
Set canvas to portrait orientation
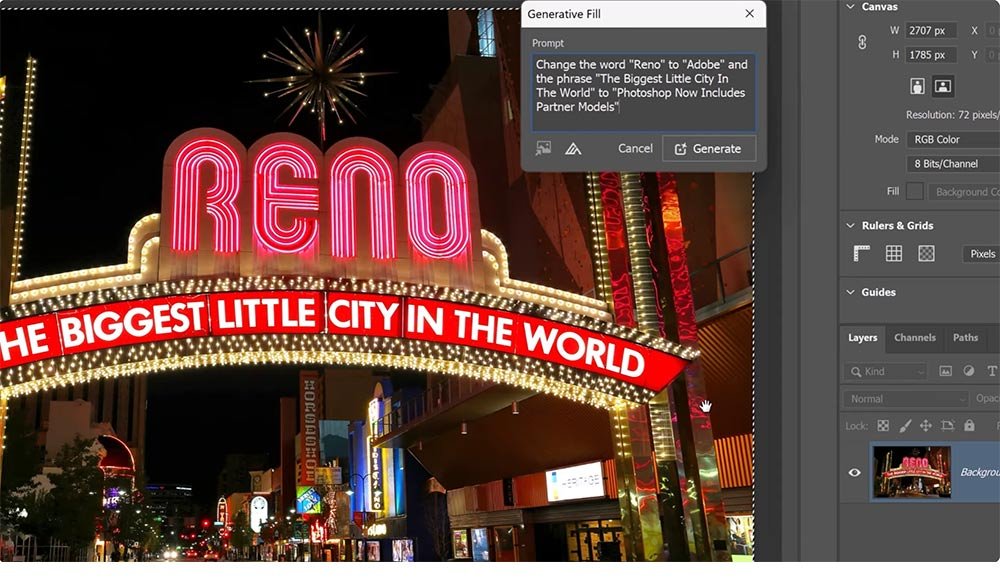click(x=917, y=85)
